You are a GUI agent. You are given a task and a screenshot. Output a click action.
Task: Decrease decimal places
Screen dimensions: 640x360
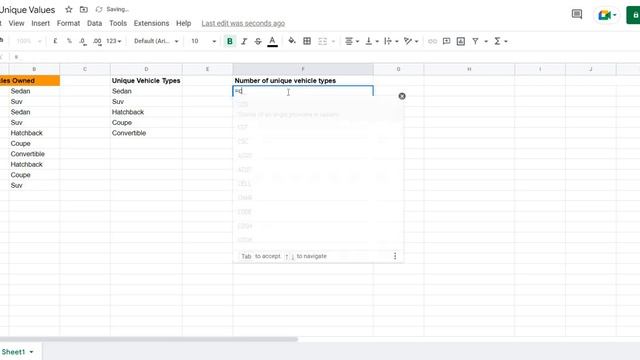pos(83,41)
